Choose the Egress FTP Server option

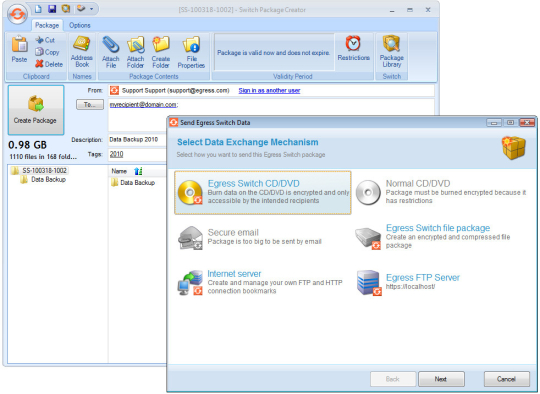click(x=408, y=282)
